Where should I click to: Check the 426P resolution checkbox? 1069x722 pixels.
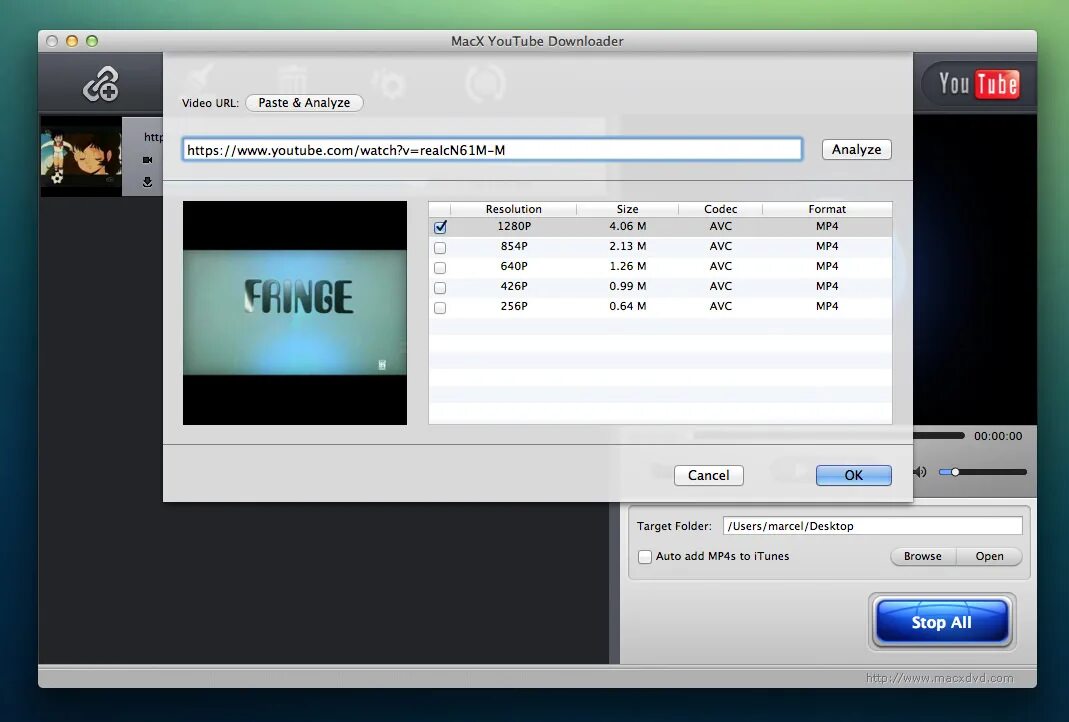(x=440, y=288)
